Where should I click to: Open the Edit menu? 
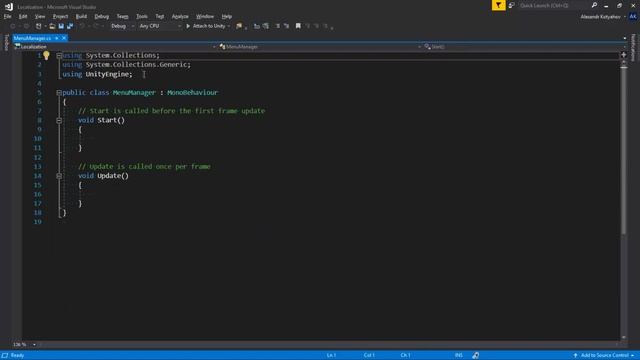23,16
